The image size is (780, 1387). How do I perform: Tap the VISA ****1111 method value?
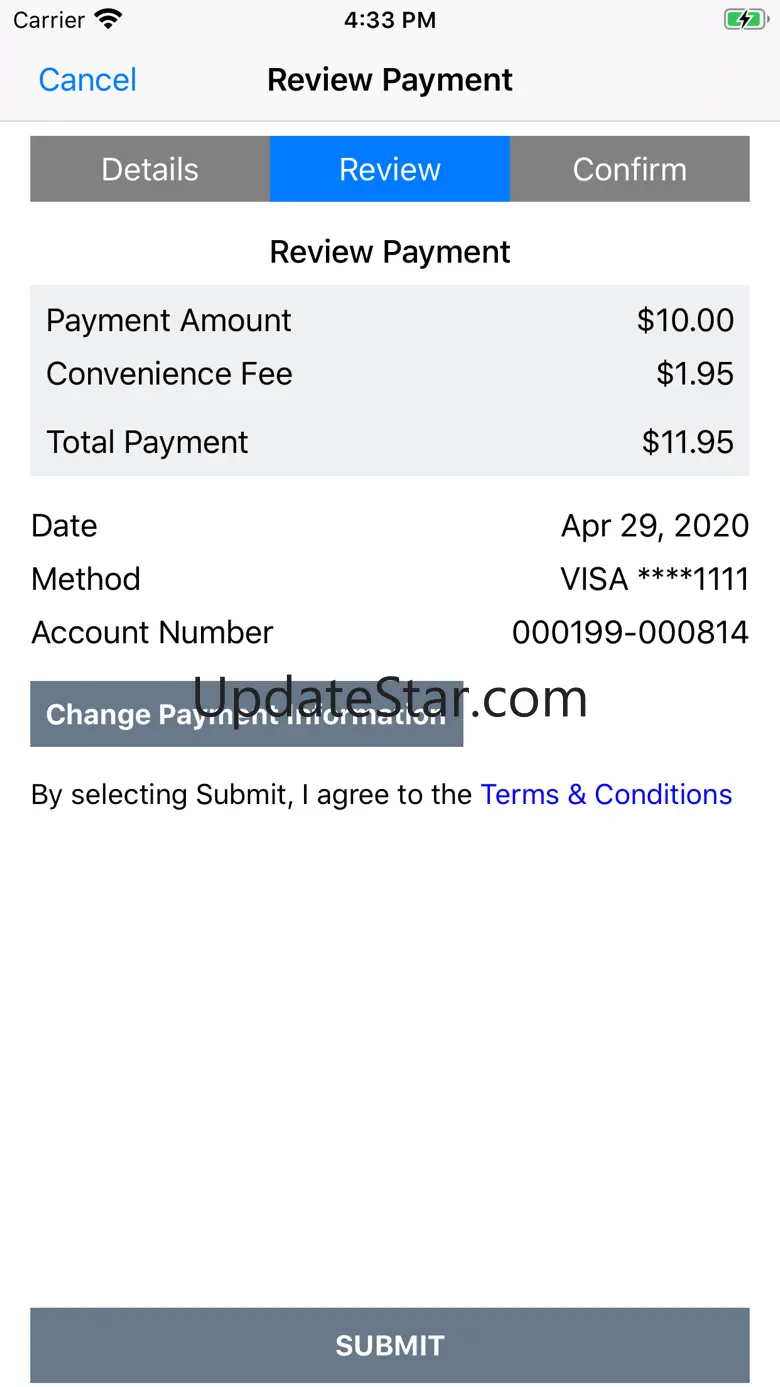click(654, 579)
